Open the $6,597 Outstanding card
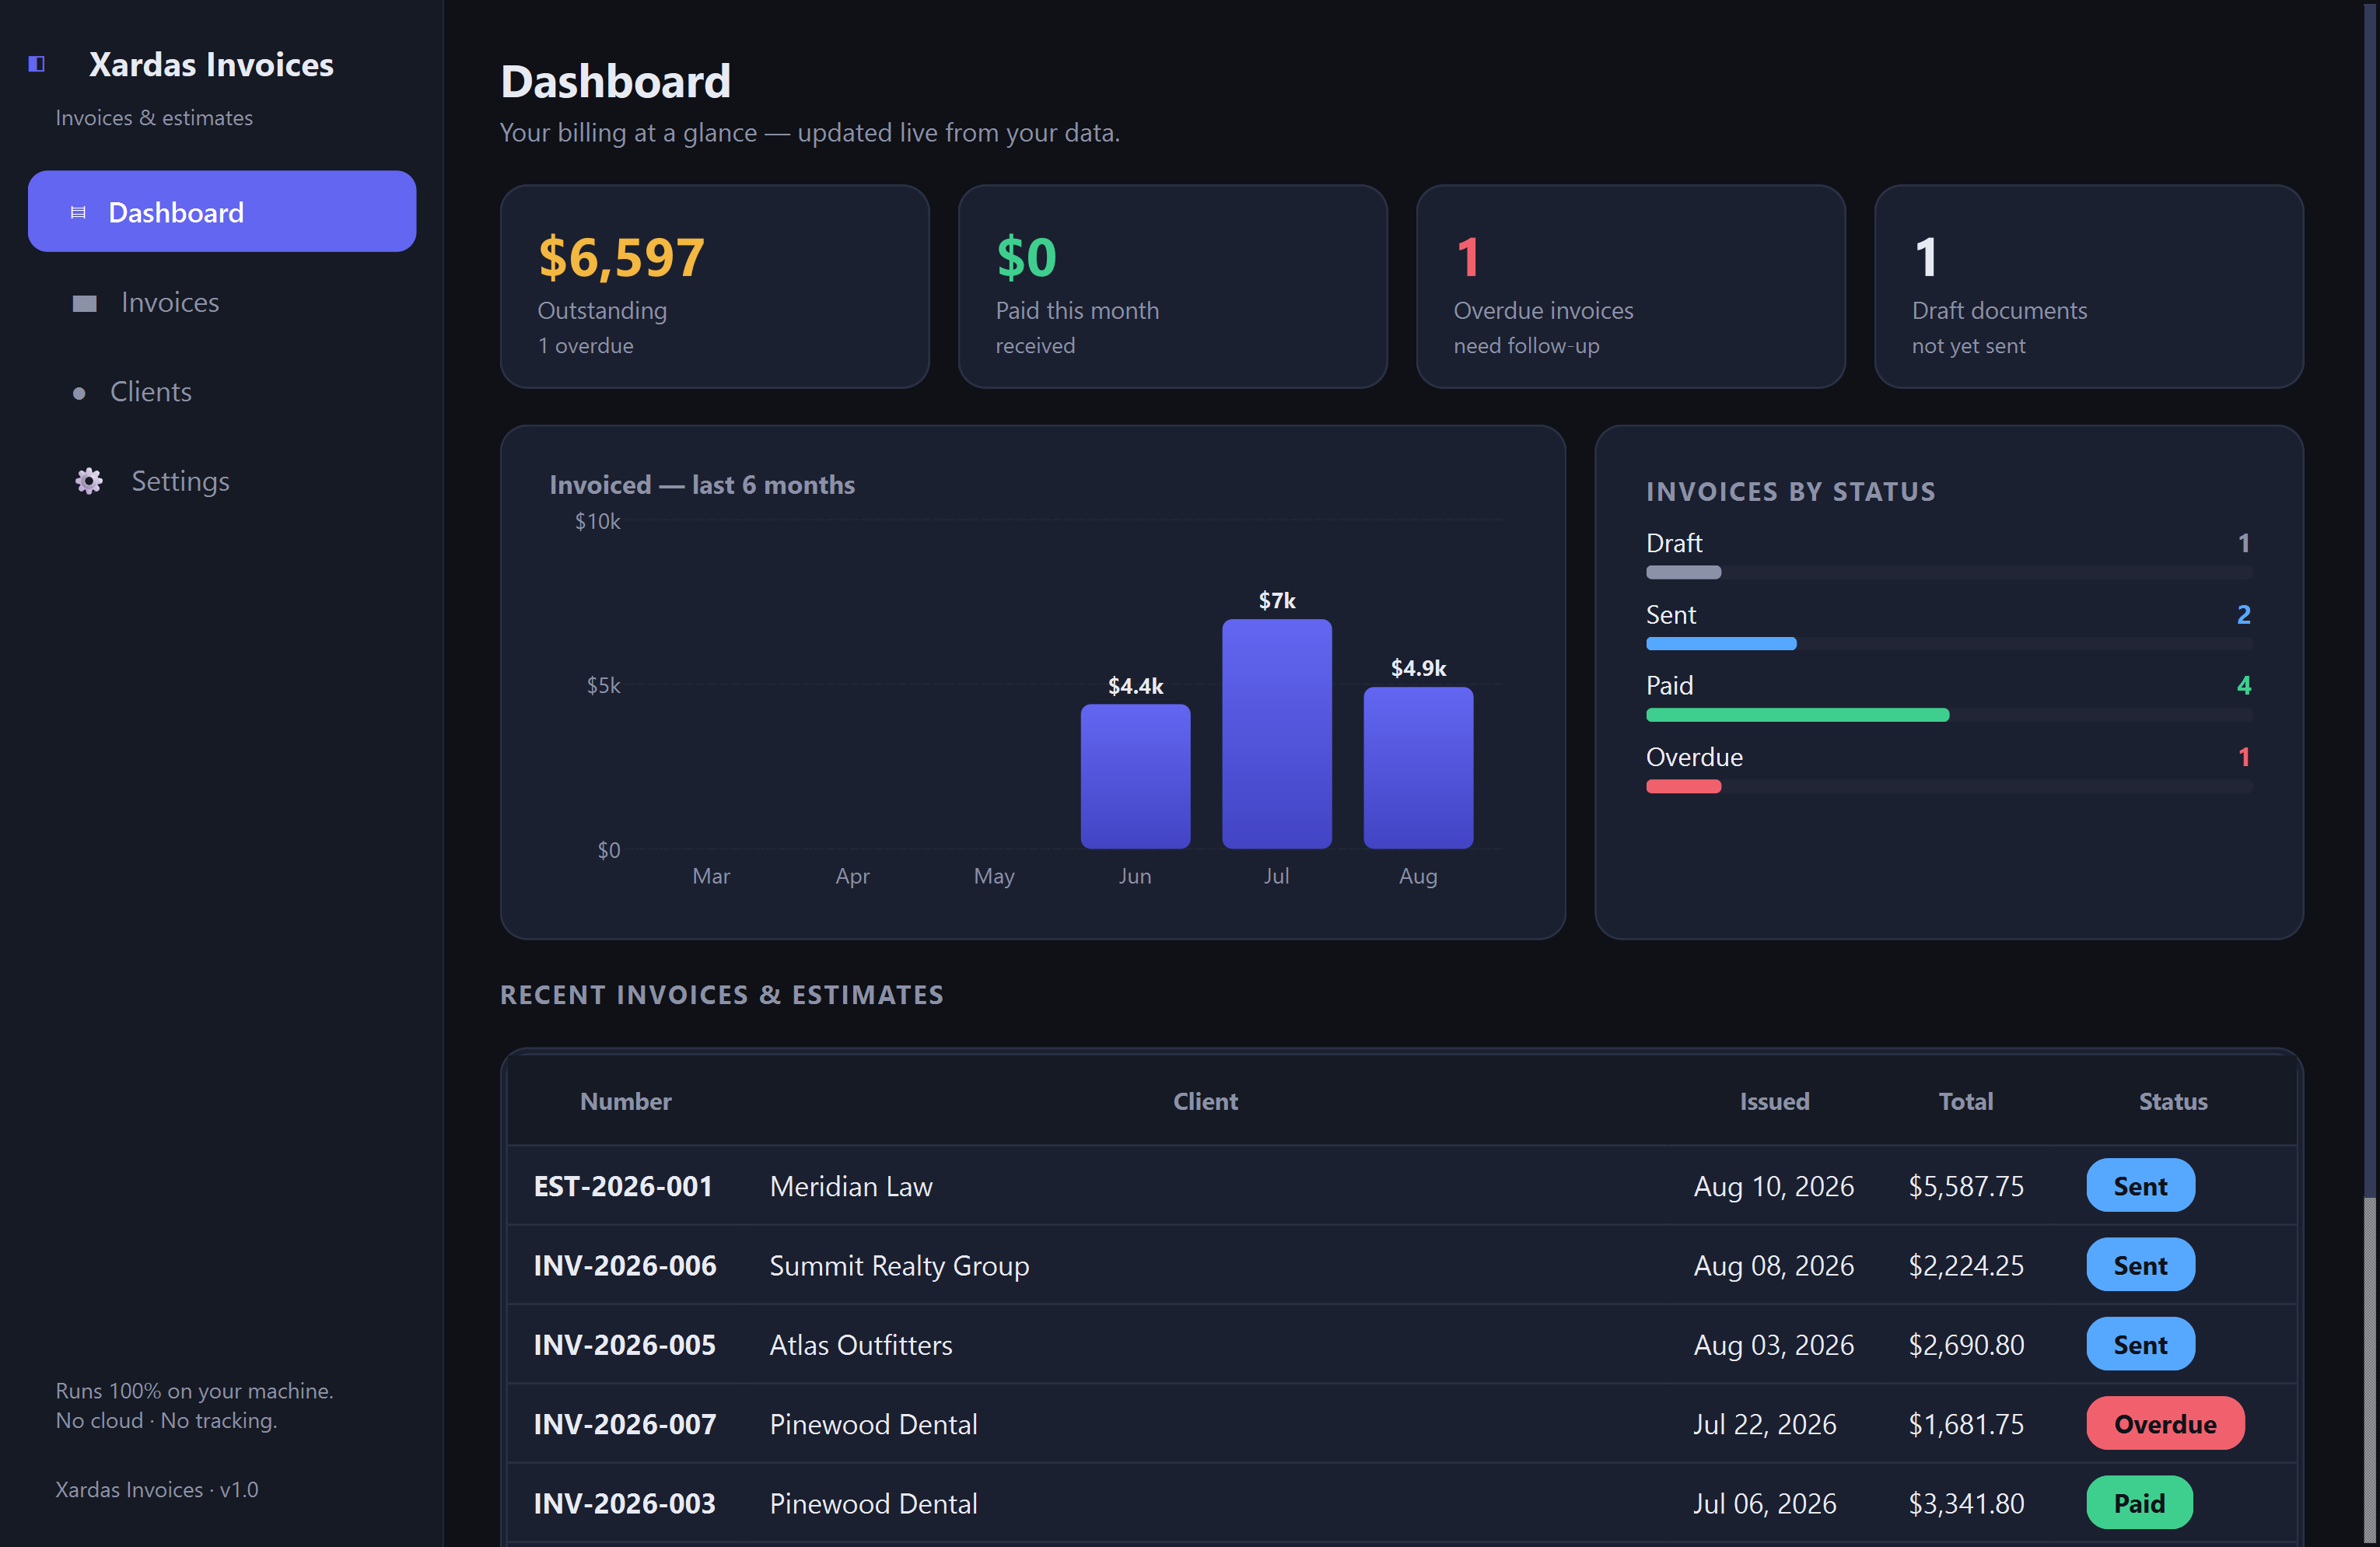Screen dimensions: 2380x1547 715,286
